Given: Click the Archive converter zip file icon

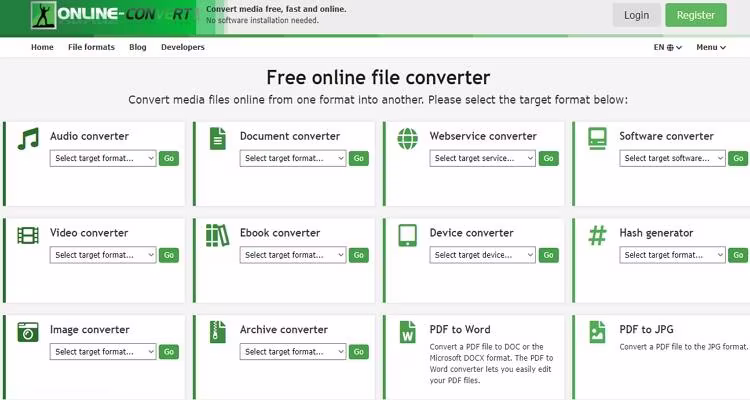Looking at the screenshot, I should click(x=218, y=332).
